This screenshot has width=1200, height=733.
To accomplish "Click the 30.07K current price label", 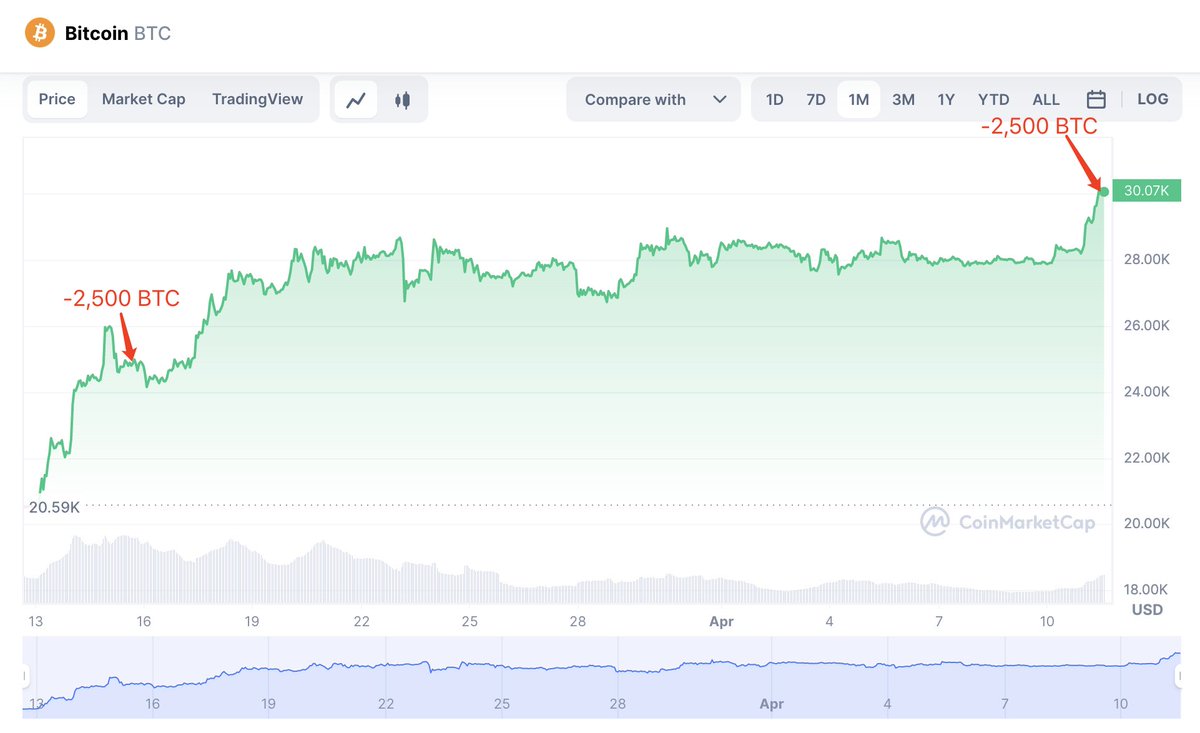I will [1146, 191].
